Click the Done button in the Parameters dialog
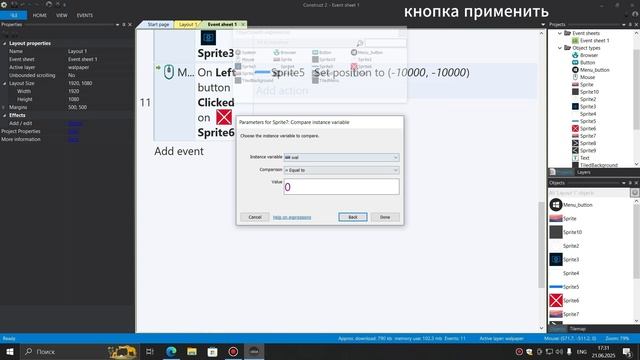The height and width of the screenshot is (360, 640). (x=385, y=217)
